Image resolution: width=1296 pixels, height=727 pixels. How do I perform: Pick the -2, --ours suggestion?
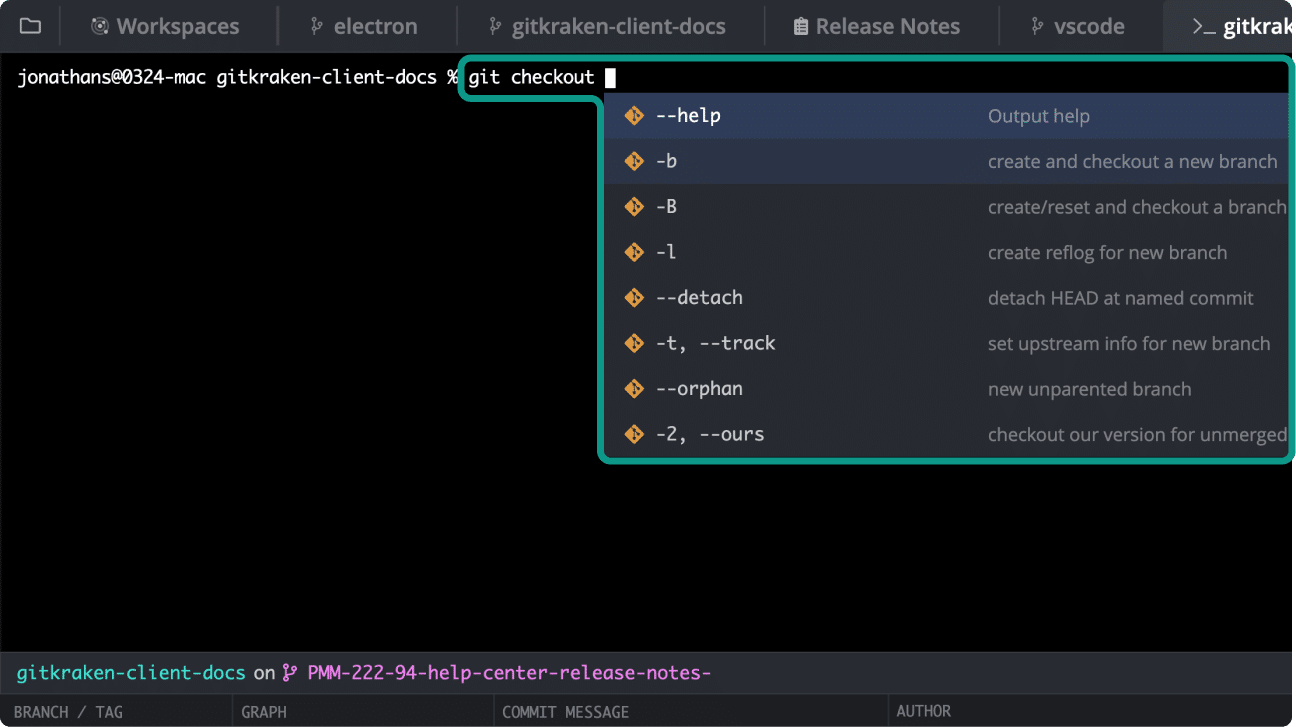[x=946, y=434]
